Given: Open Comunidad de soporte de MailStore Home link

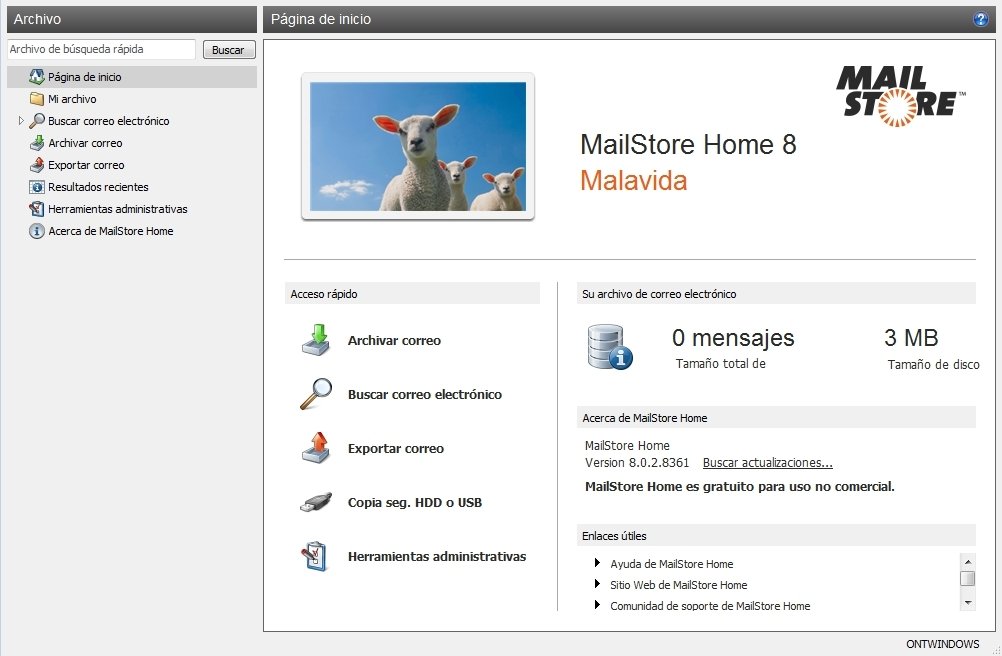Looking at the screenshot, I should click(x=710, y=606).
